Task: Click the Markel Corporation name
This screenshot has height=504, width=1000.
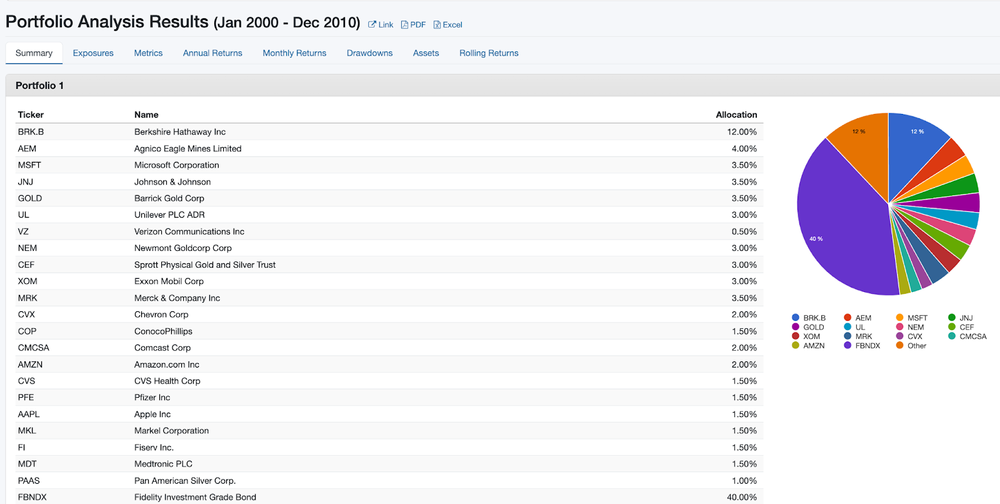Action: pos(172,430)
